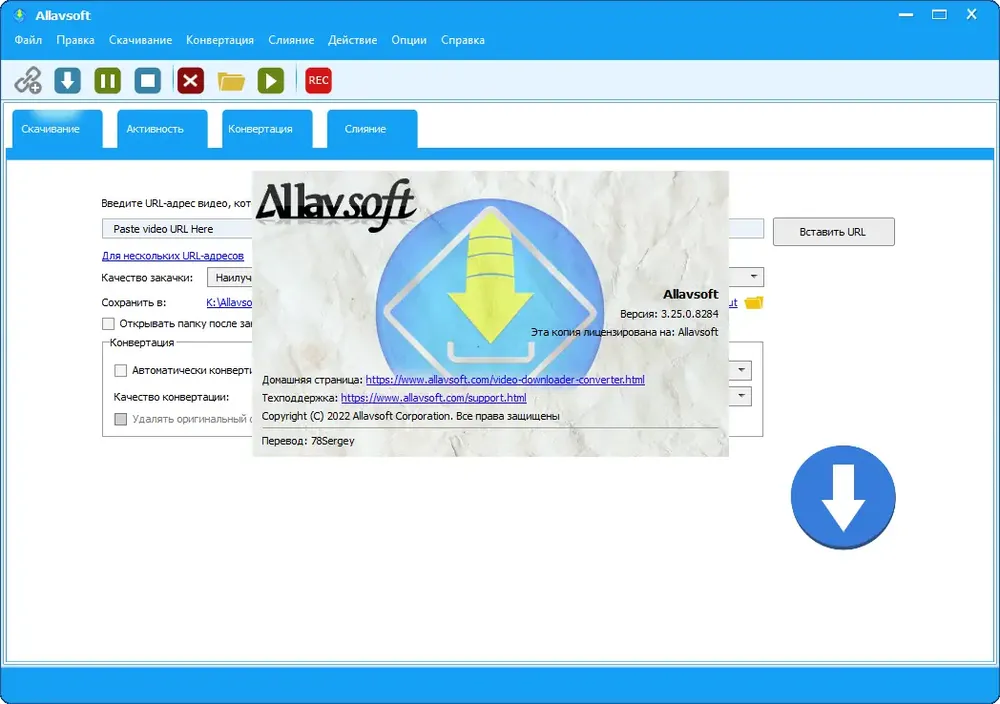The height and width of the screenshot is (704, 1000).
Task: Expand the Качество закачки dropdown arrow
Action: pos(754,277)
